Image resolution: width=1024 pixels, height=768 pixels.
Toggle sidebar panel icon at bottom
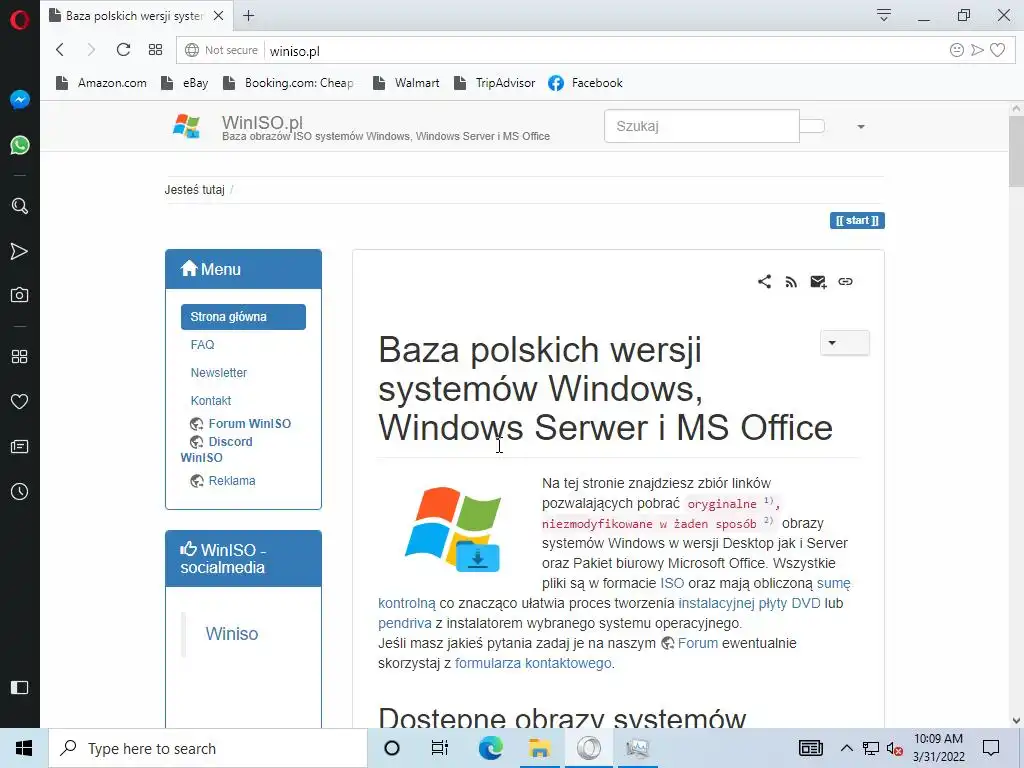[20, 687]
